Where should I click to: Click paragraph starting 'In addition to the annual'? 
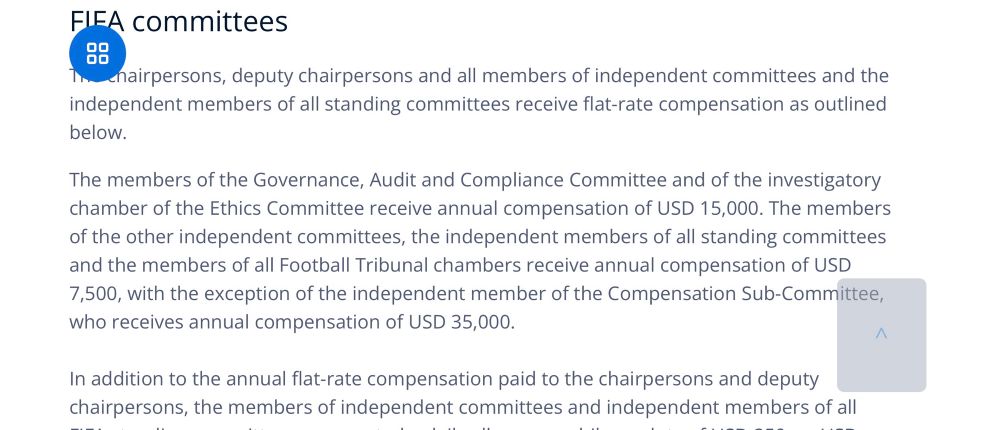point(444,379)
